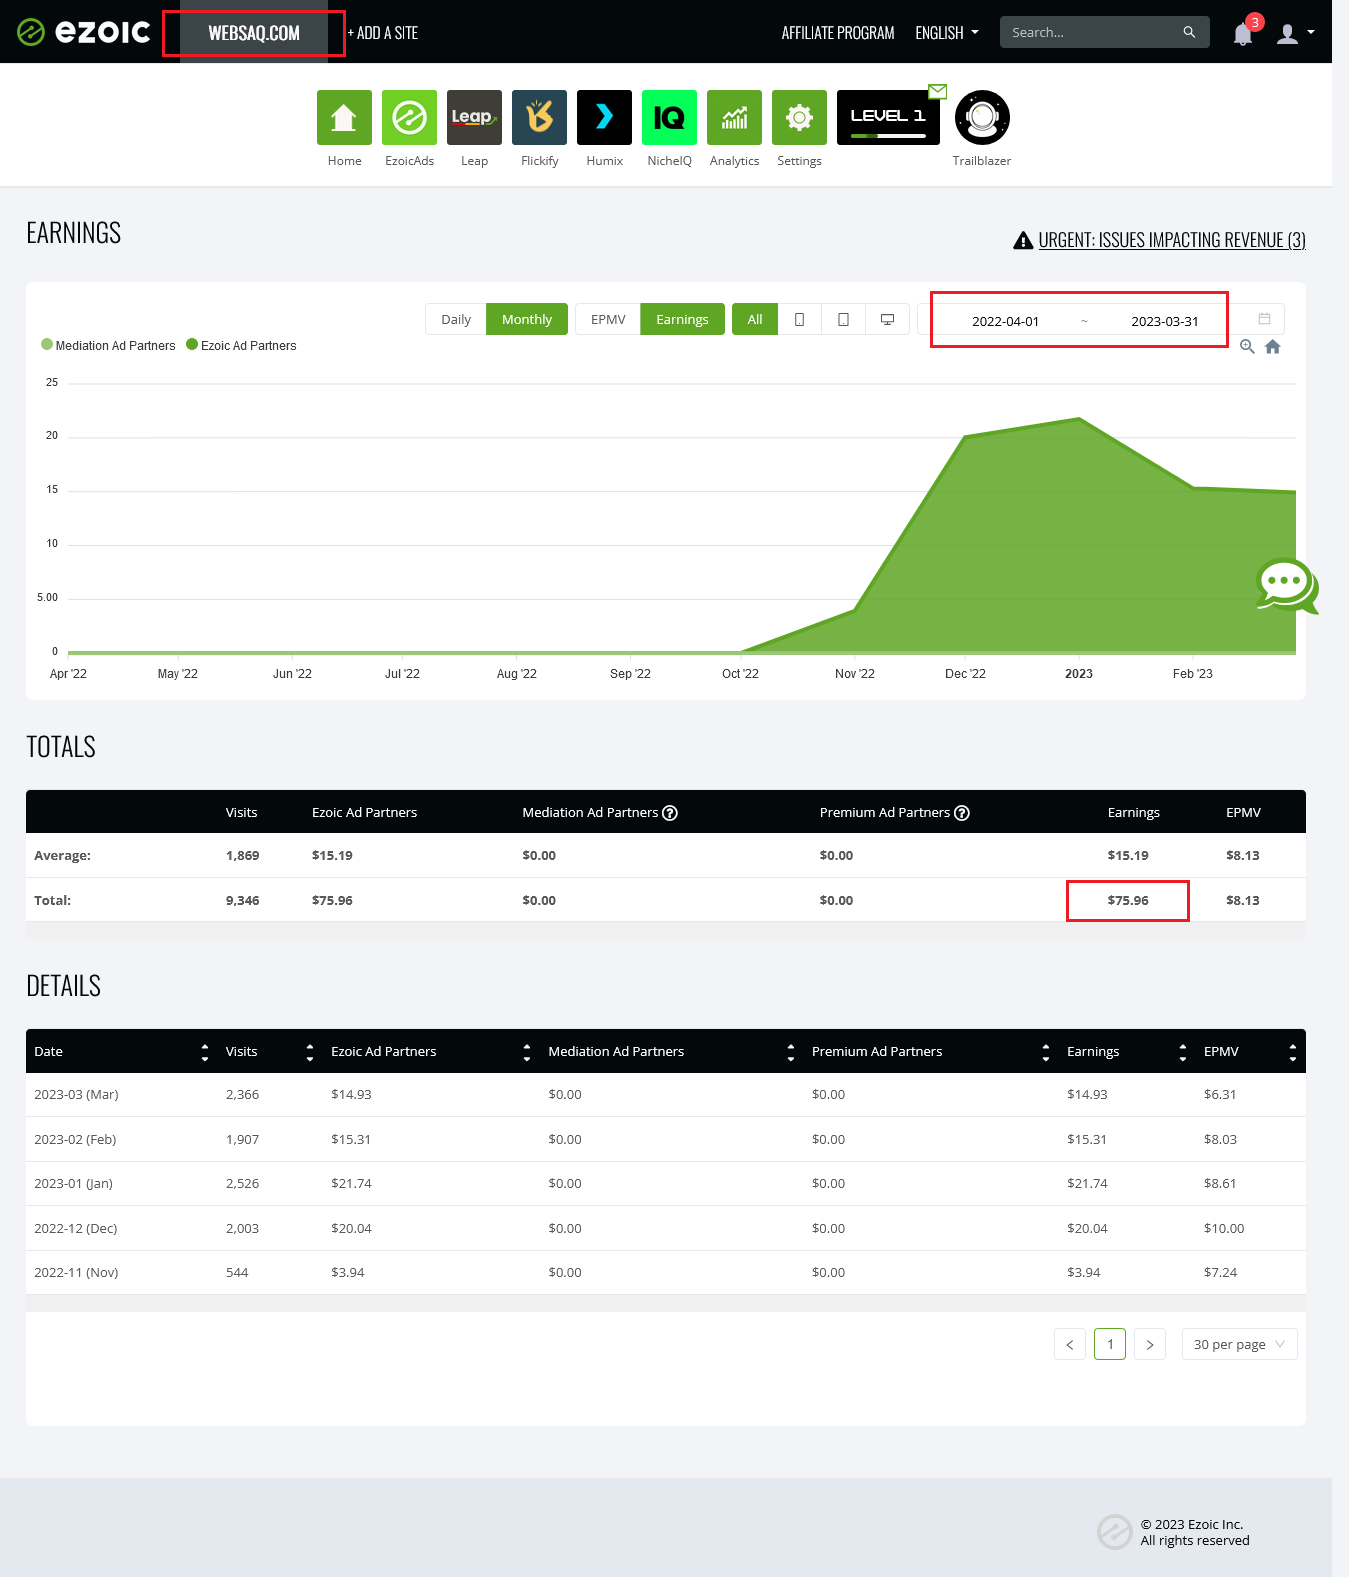The image size is (1349, 1577).
Task: Open the Humix app icon
Action: [x=604, y=117]
